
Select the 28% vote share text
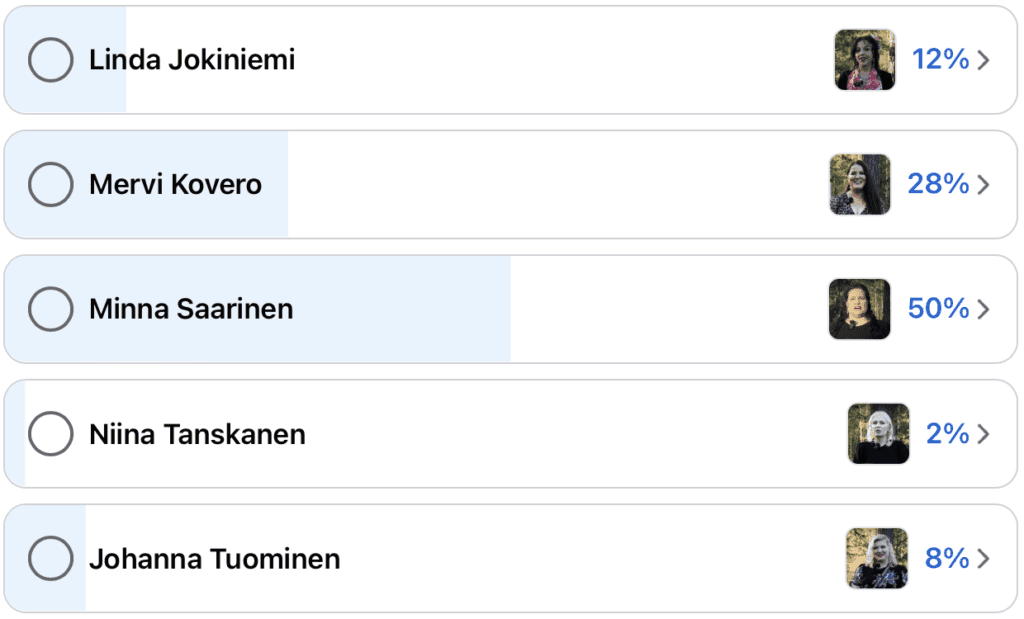(940, 184)
